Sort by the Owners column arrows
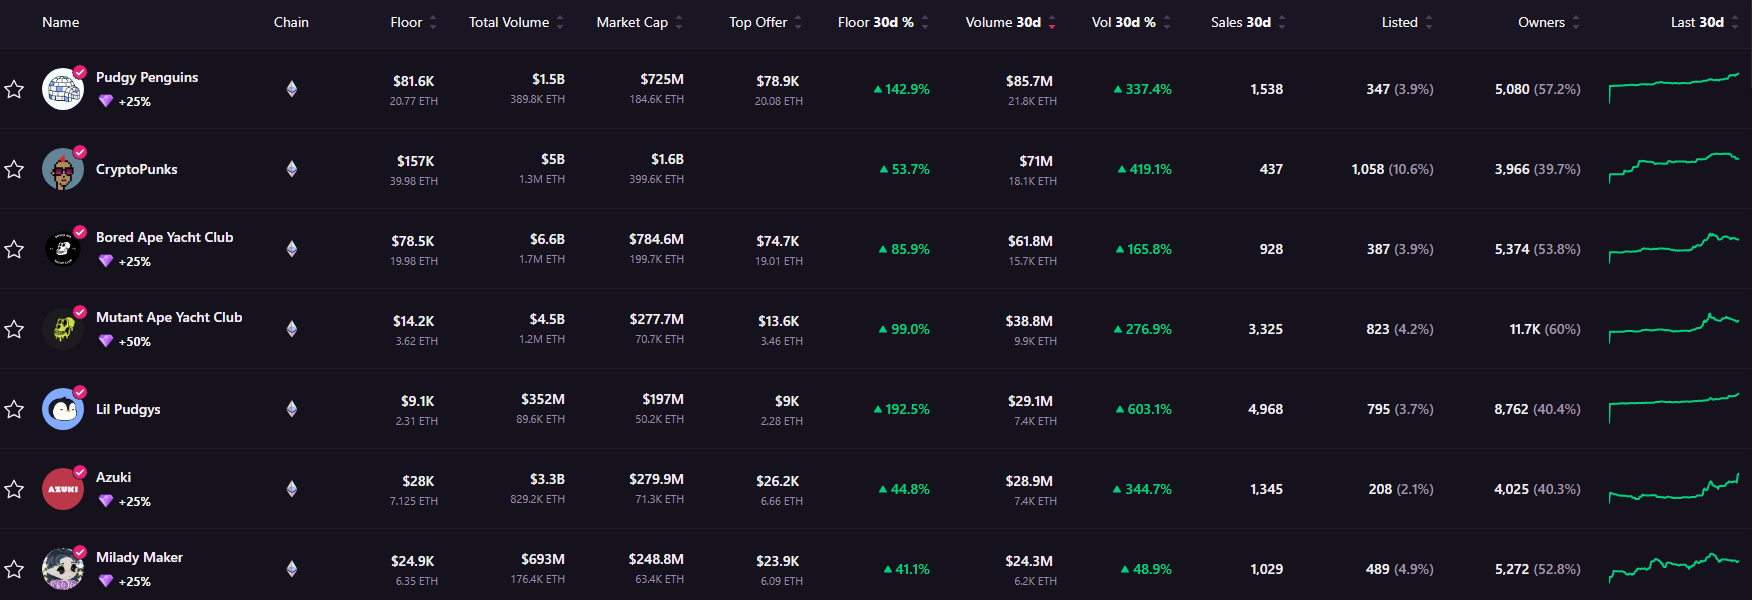 (x=1576, y=22)
